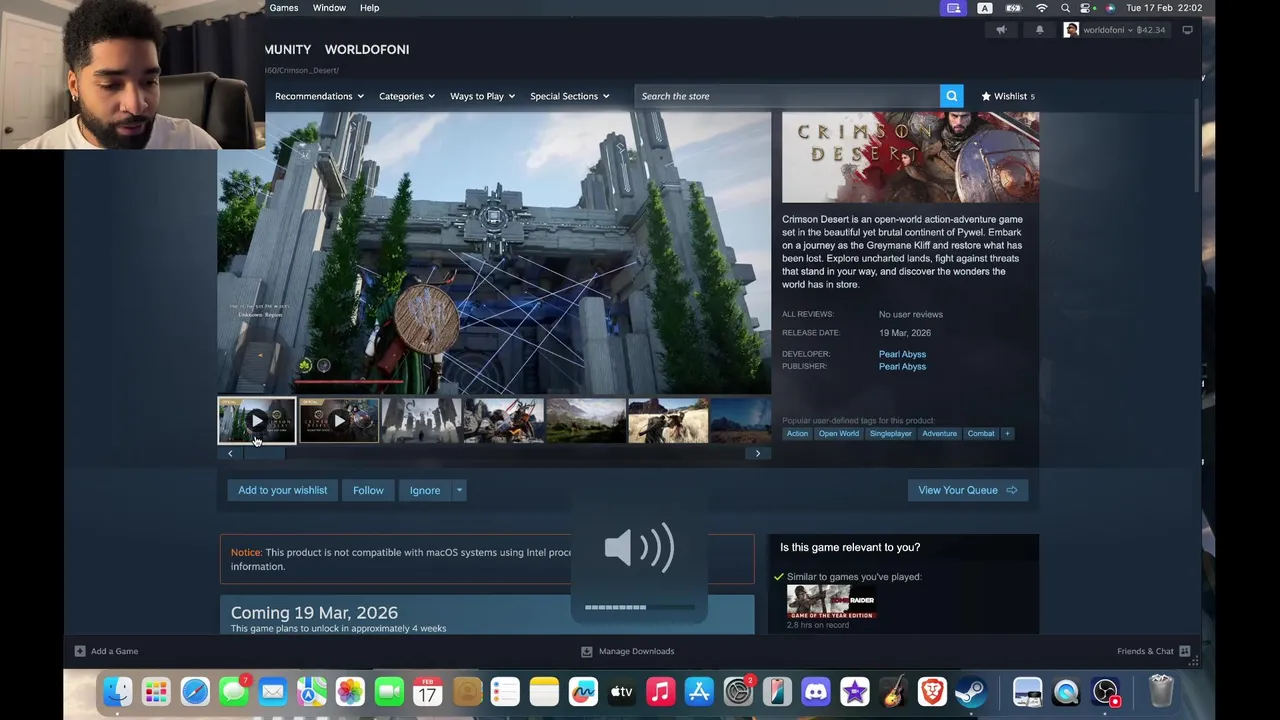Select the Singleplayer tag
Viewport: 1280px width, 720px height.
tap(890, 433)
